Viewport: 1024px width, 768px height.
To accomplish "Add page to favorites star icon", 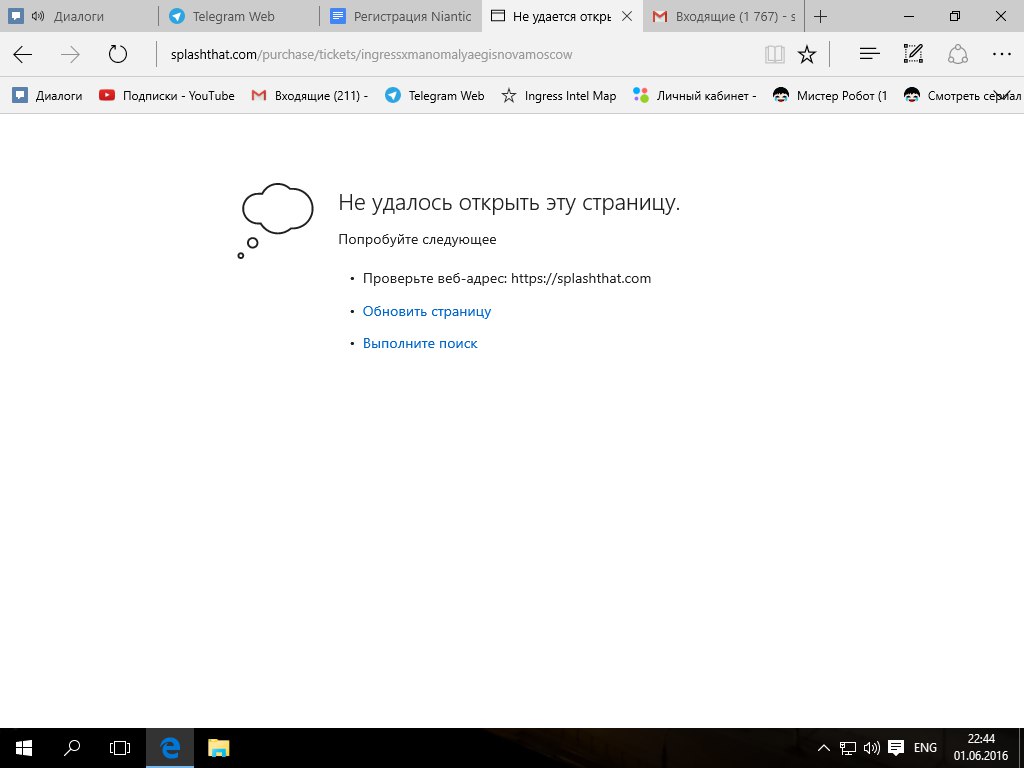I will 807,54.
